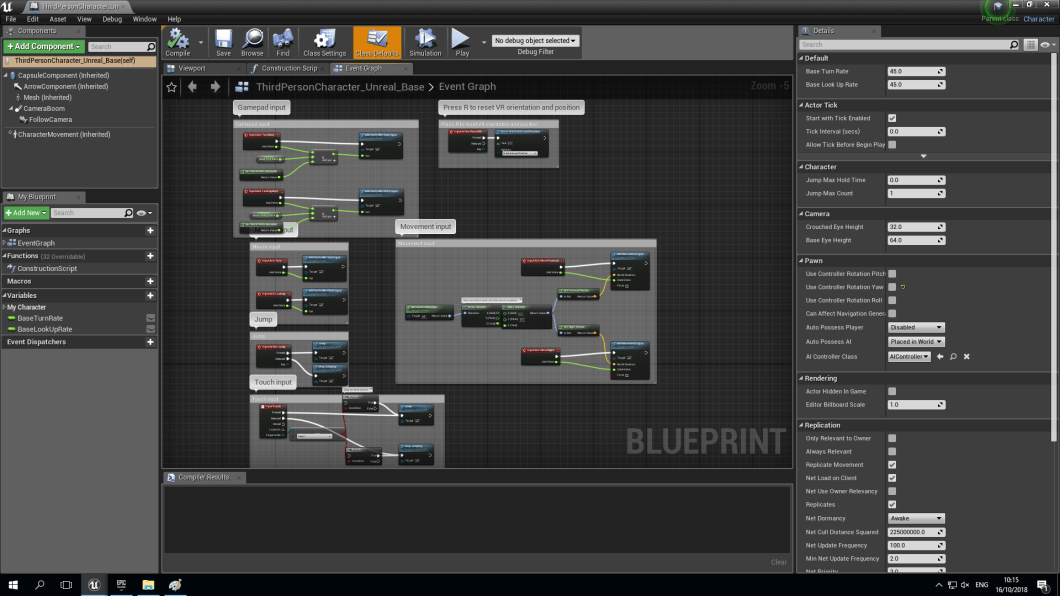Toggle Use Controller Rotation Yaw
The image size is (1060, 596).
[892, 287]
